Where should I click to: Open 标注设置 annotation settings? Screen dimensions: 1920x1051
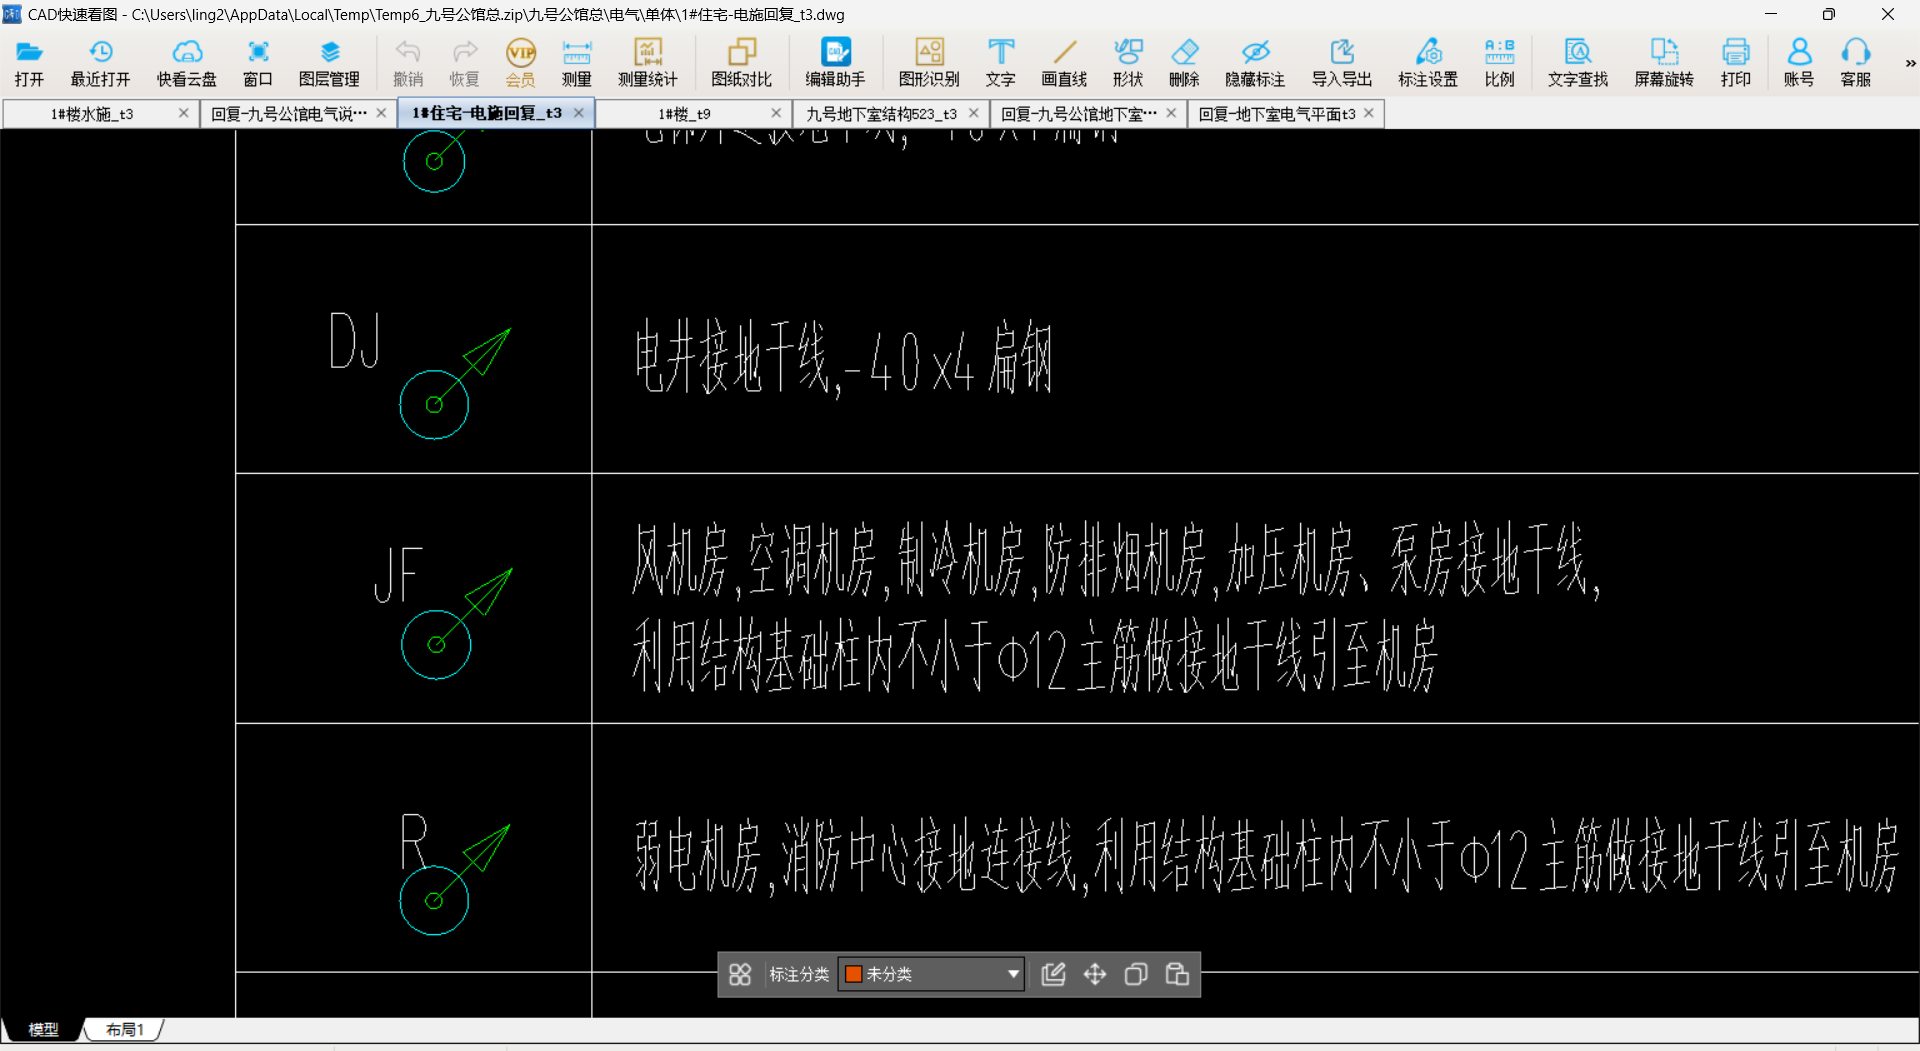(x=1428, y=63)
